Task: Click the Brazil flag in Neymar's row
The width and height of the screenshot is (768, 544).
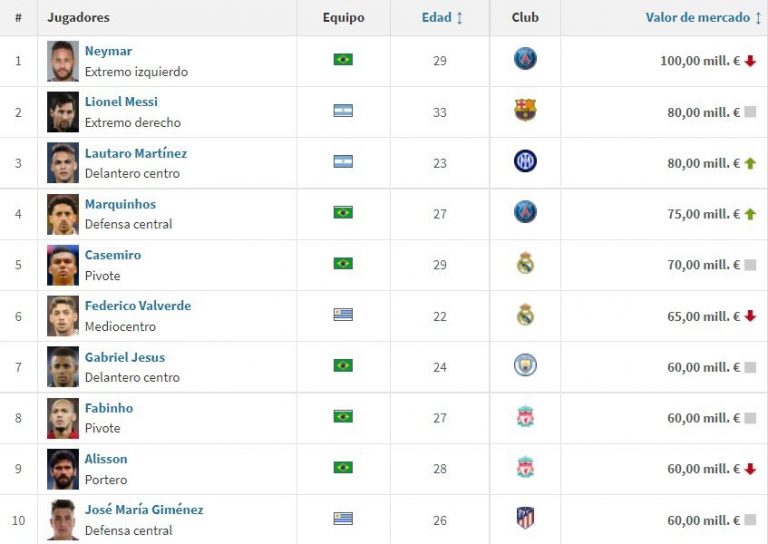Action: pos(343,60)
